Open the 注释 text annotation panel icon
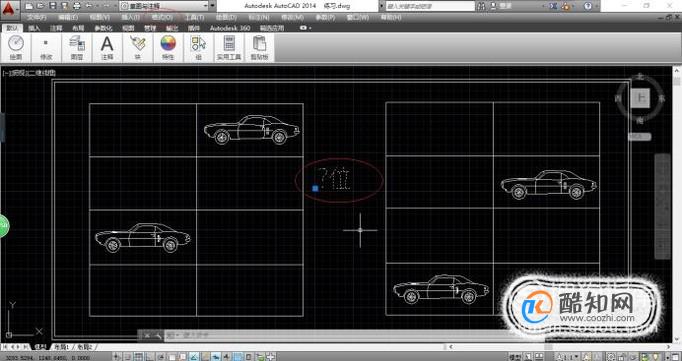The height and width of the screenshot is (361, 682). point(107,47)
